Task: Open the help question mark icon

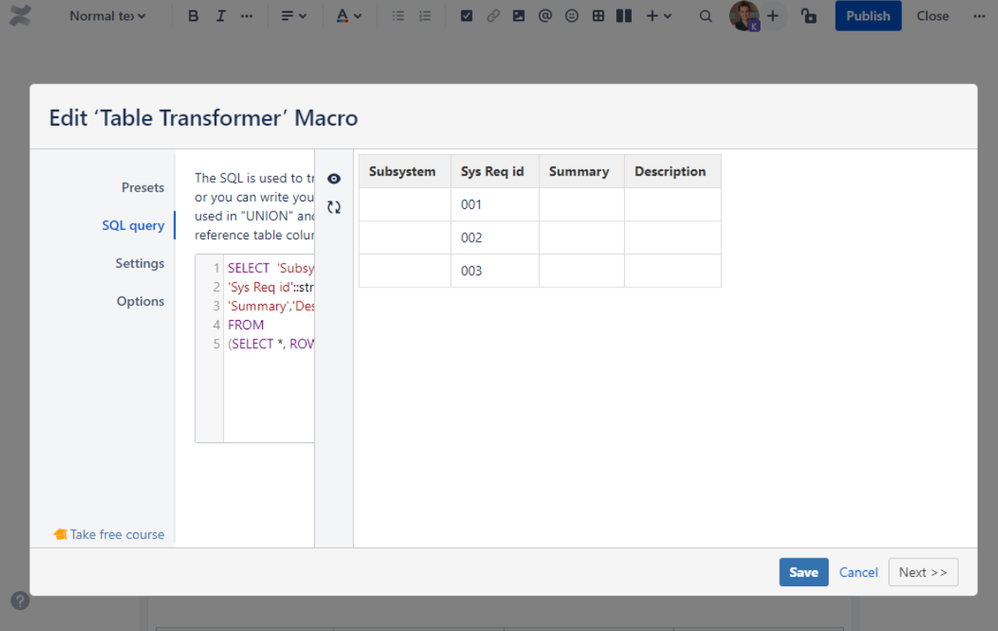Action: tap(20, 600)
